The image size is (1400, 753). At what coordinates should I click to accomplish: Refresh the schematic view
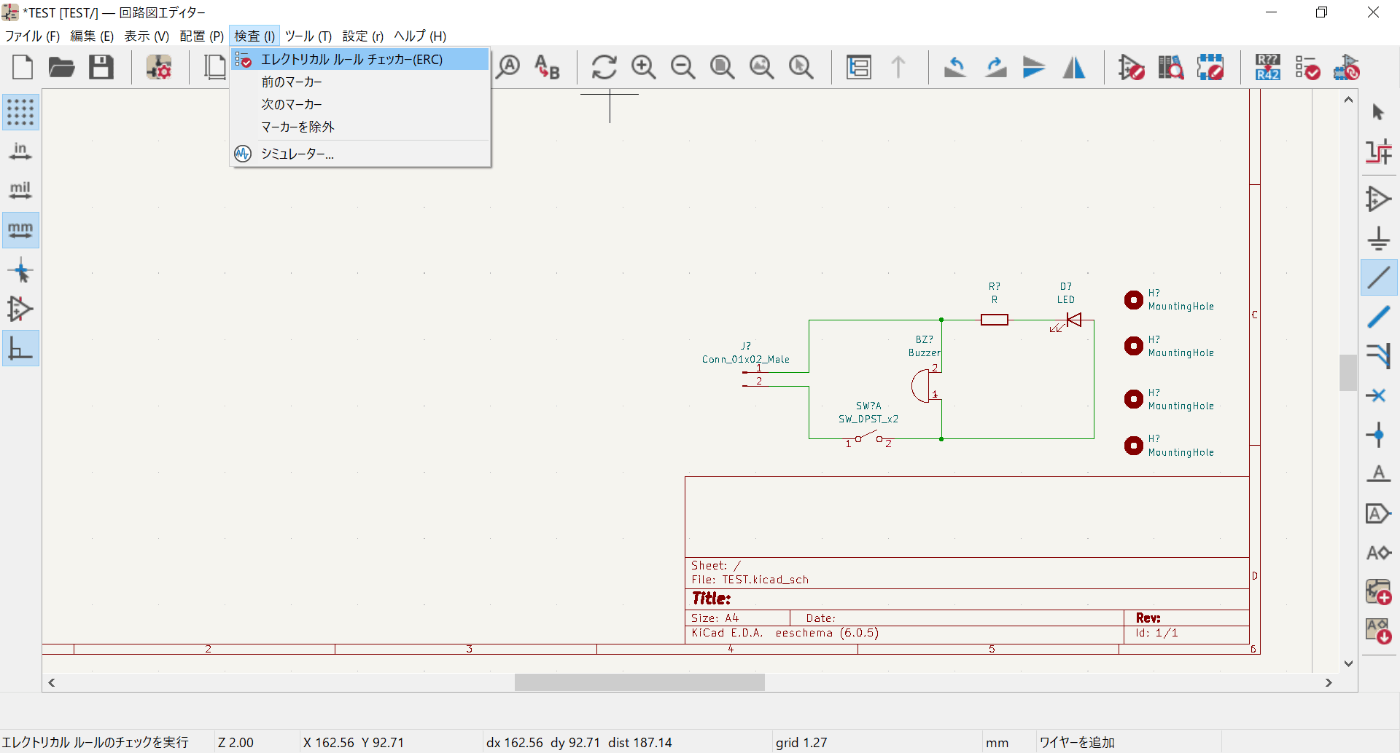click(604, 67)
